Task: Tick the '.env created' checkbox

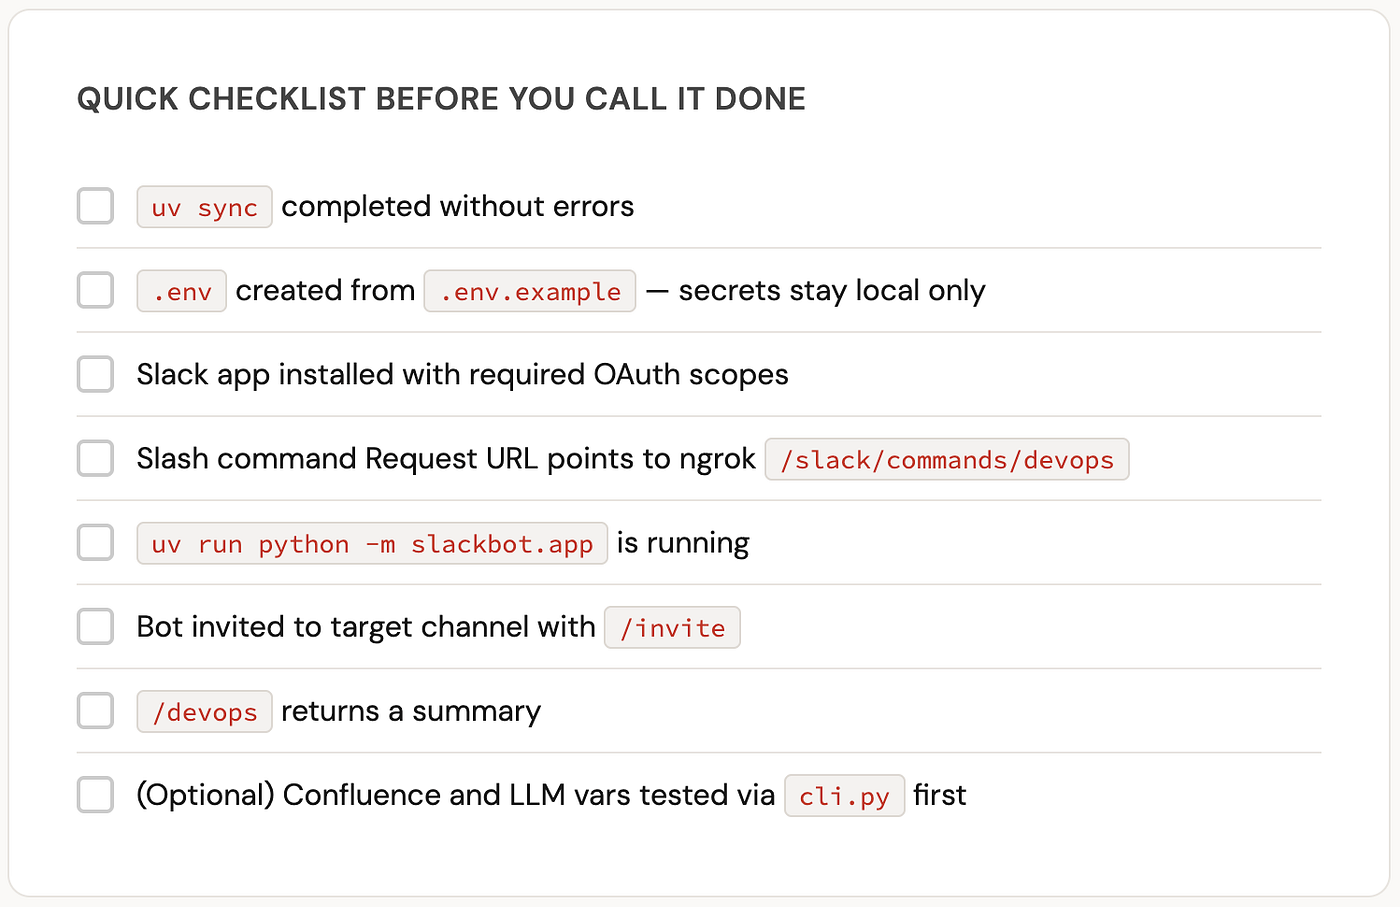Action: [95, 290]
